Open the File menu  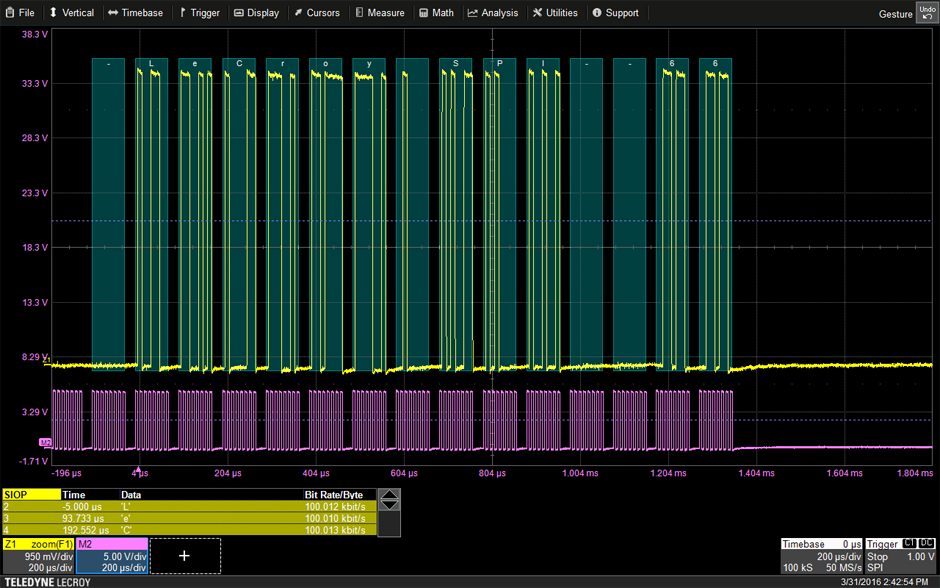[20, 13]
